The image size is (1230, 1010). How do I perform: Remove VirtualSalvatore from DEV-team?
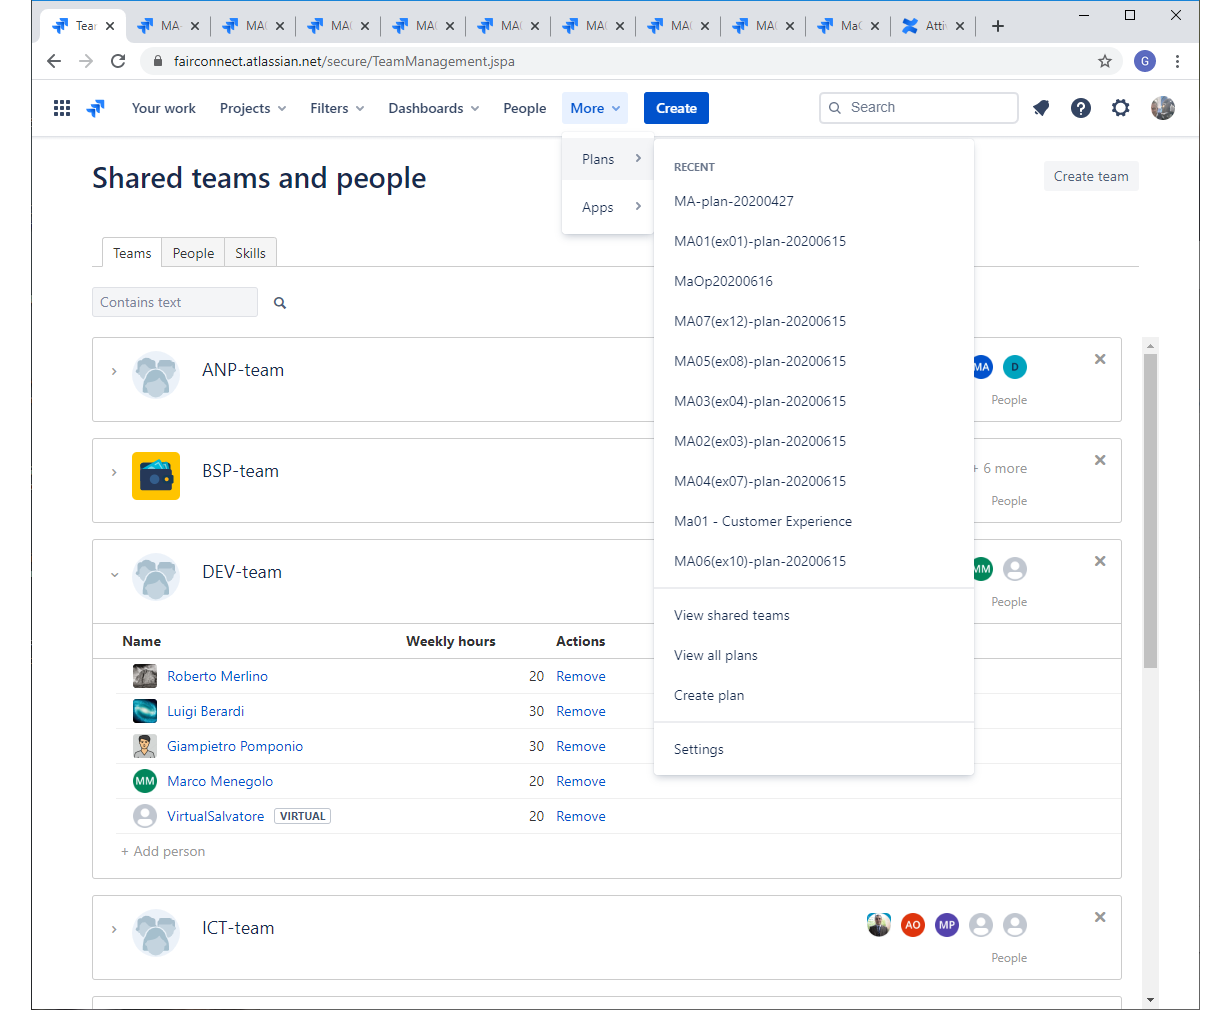[x=581, y=816]
